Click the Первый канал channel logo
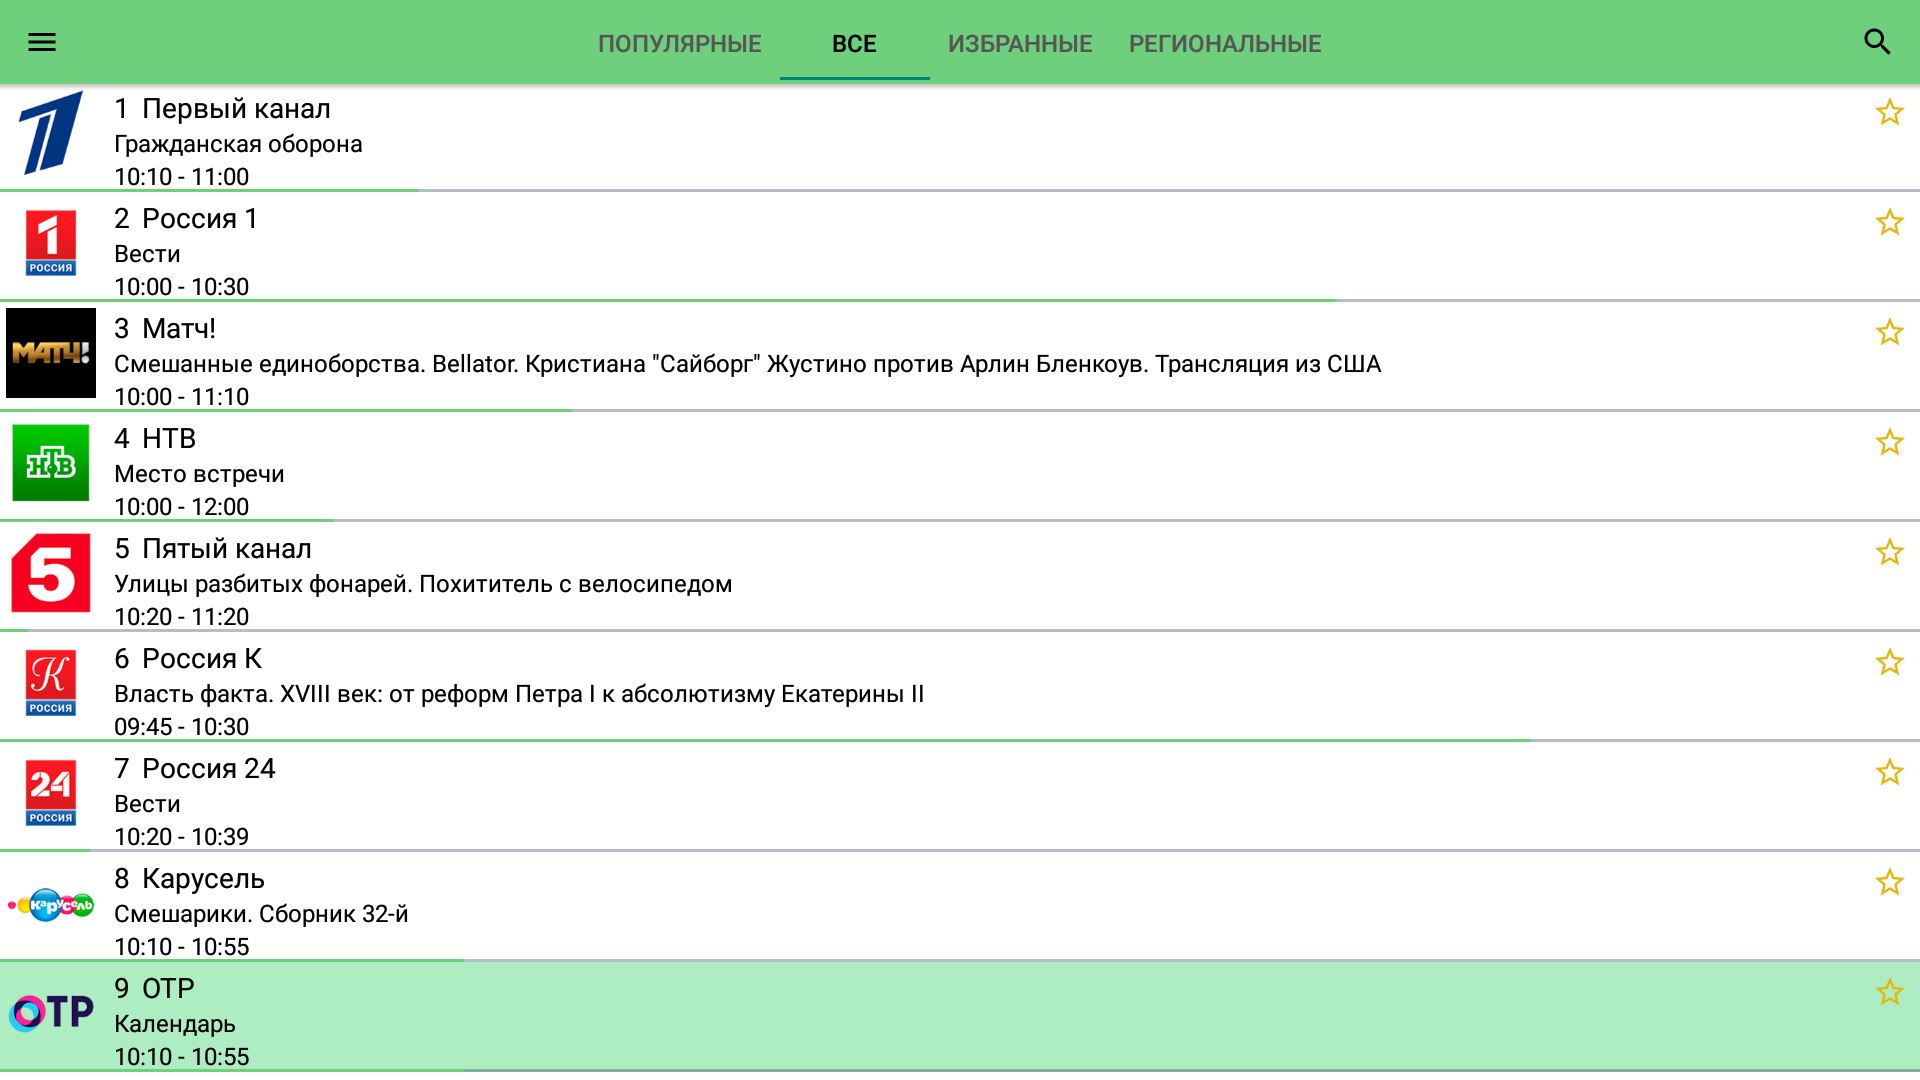1920x1080 pixels. coord(51,132)
